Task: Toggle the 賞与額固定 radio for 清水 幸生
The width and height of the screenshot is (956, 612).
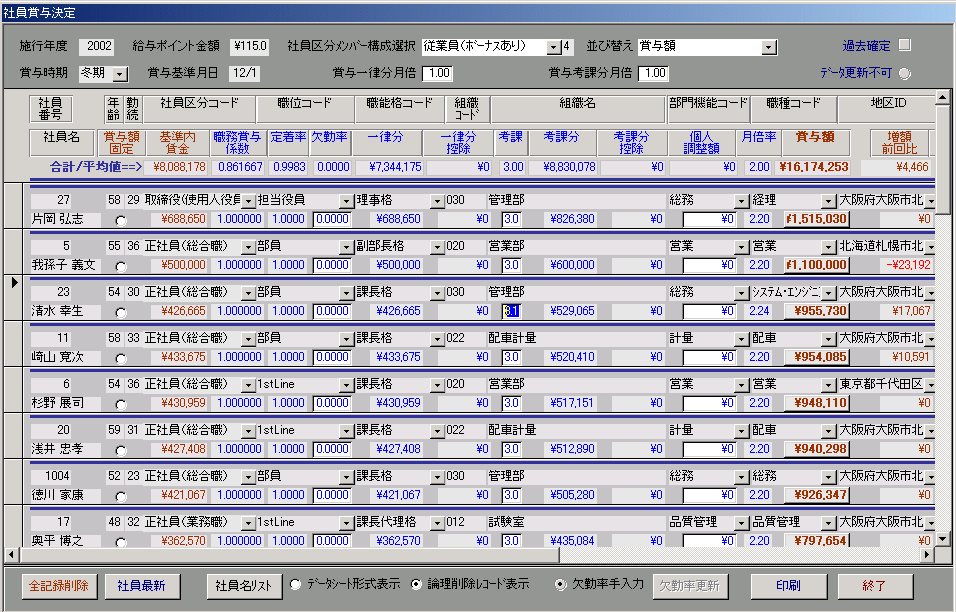Action: click(121, 313)
